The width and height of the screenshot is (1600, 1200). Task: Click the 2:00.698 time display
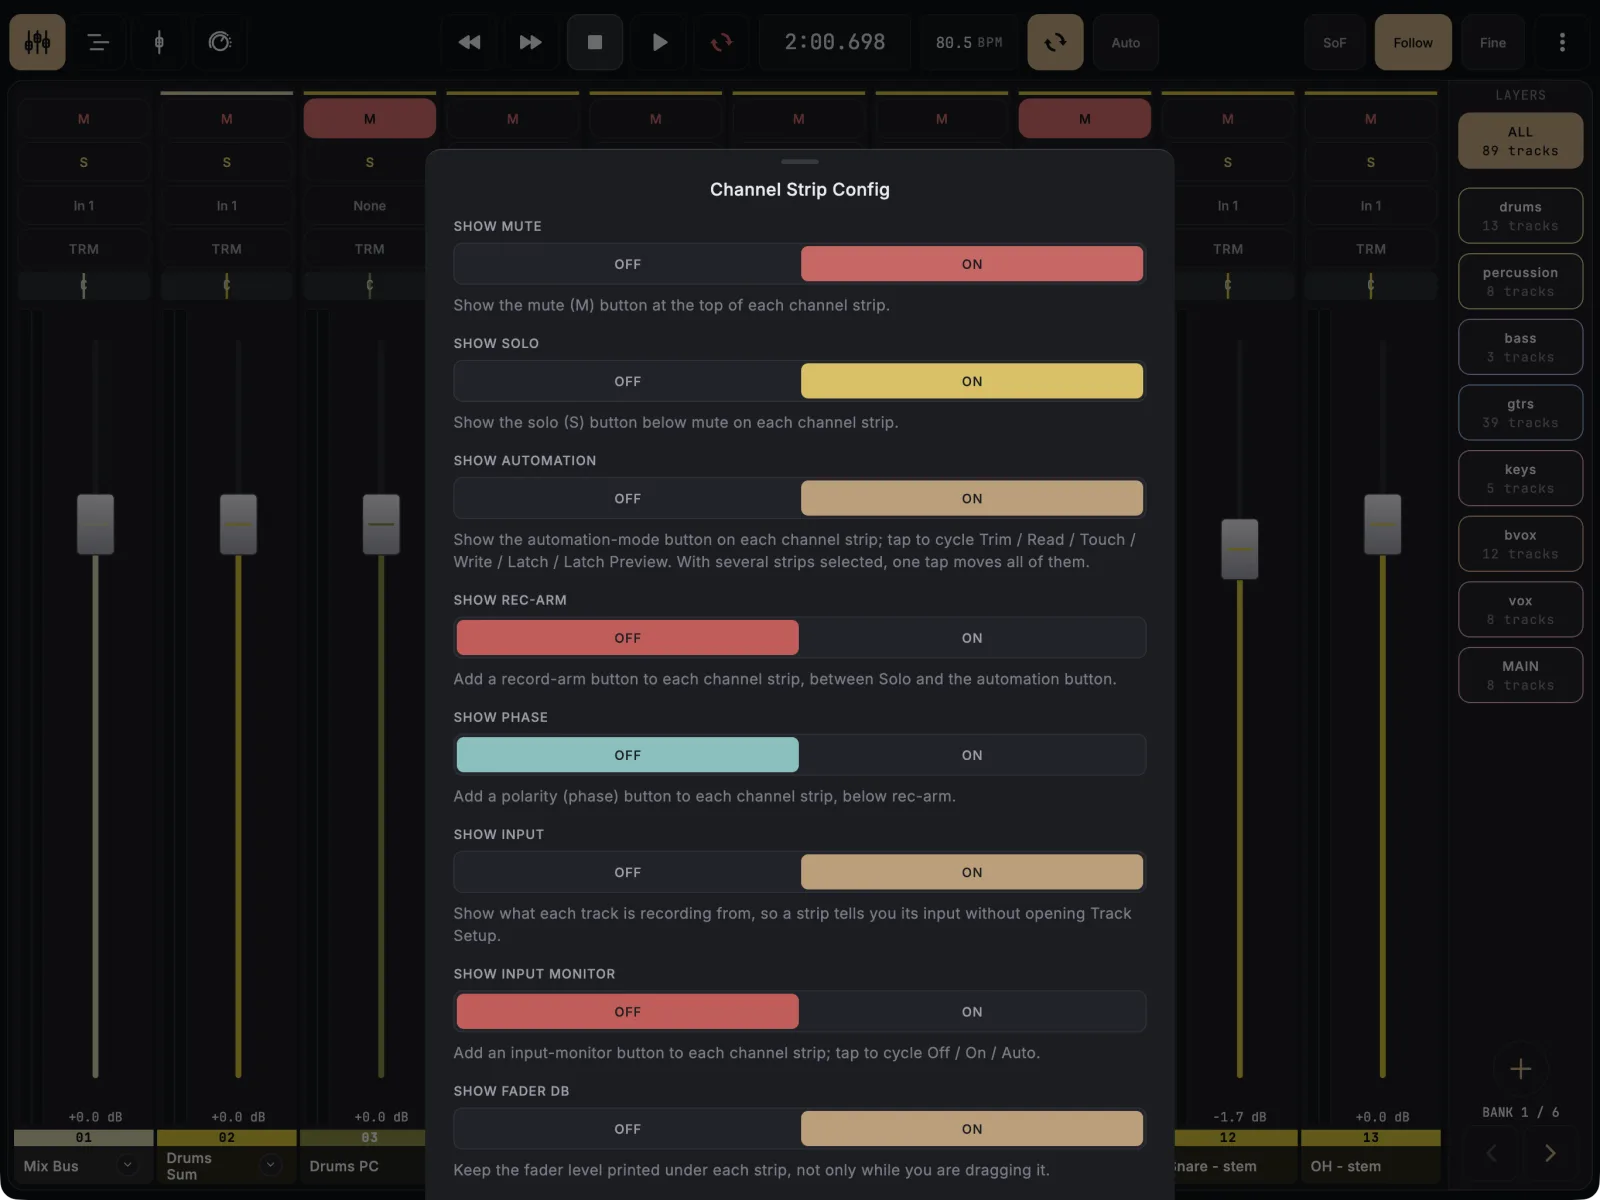[x=835, y=42]
